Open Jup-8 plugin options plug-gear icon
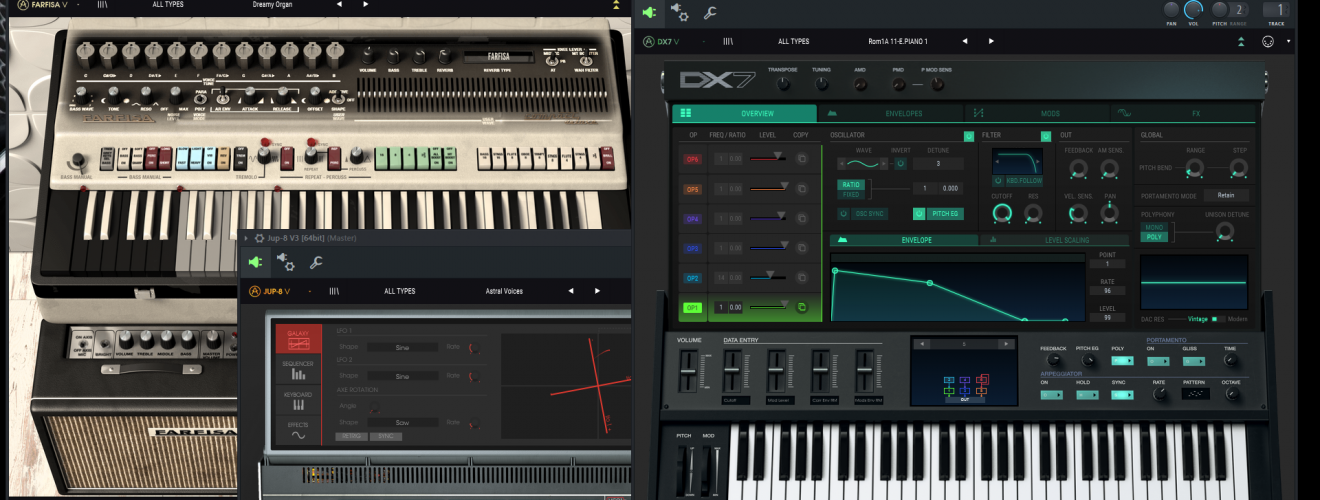1320x500 pixels. [286, 262]
